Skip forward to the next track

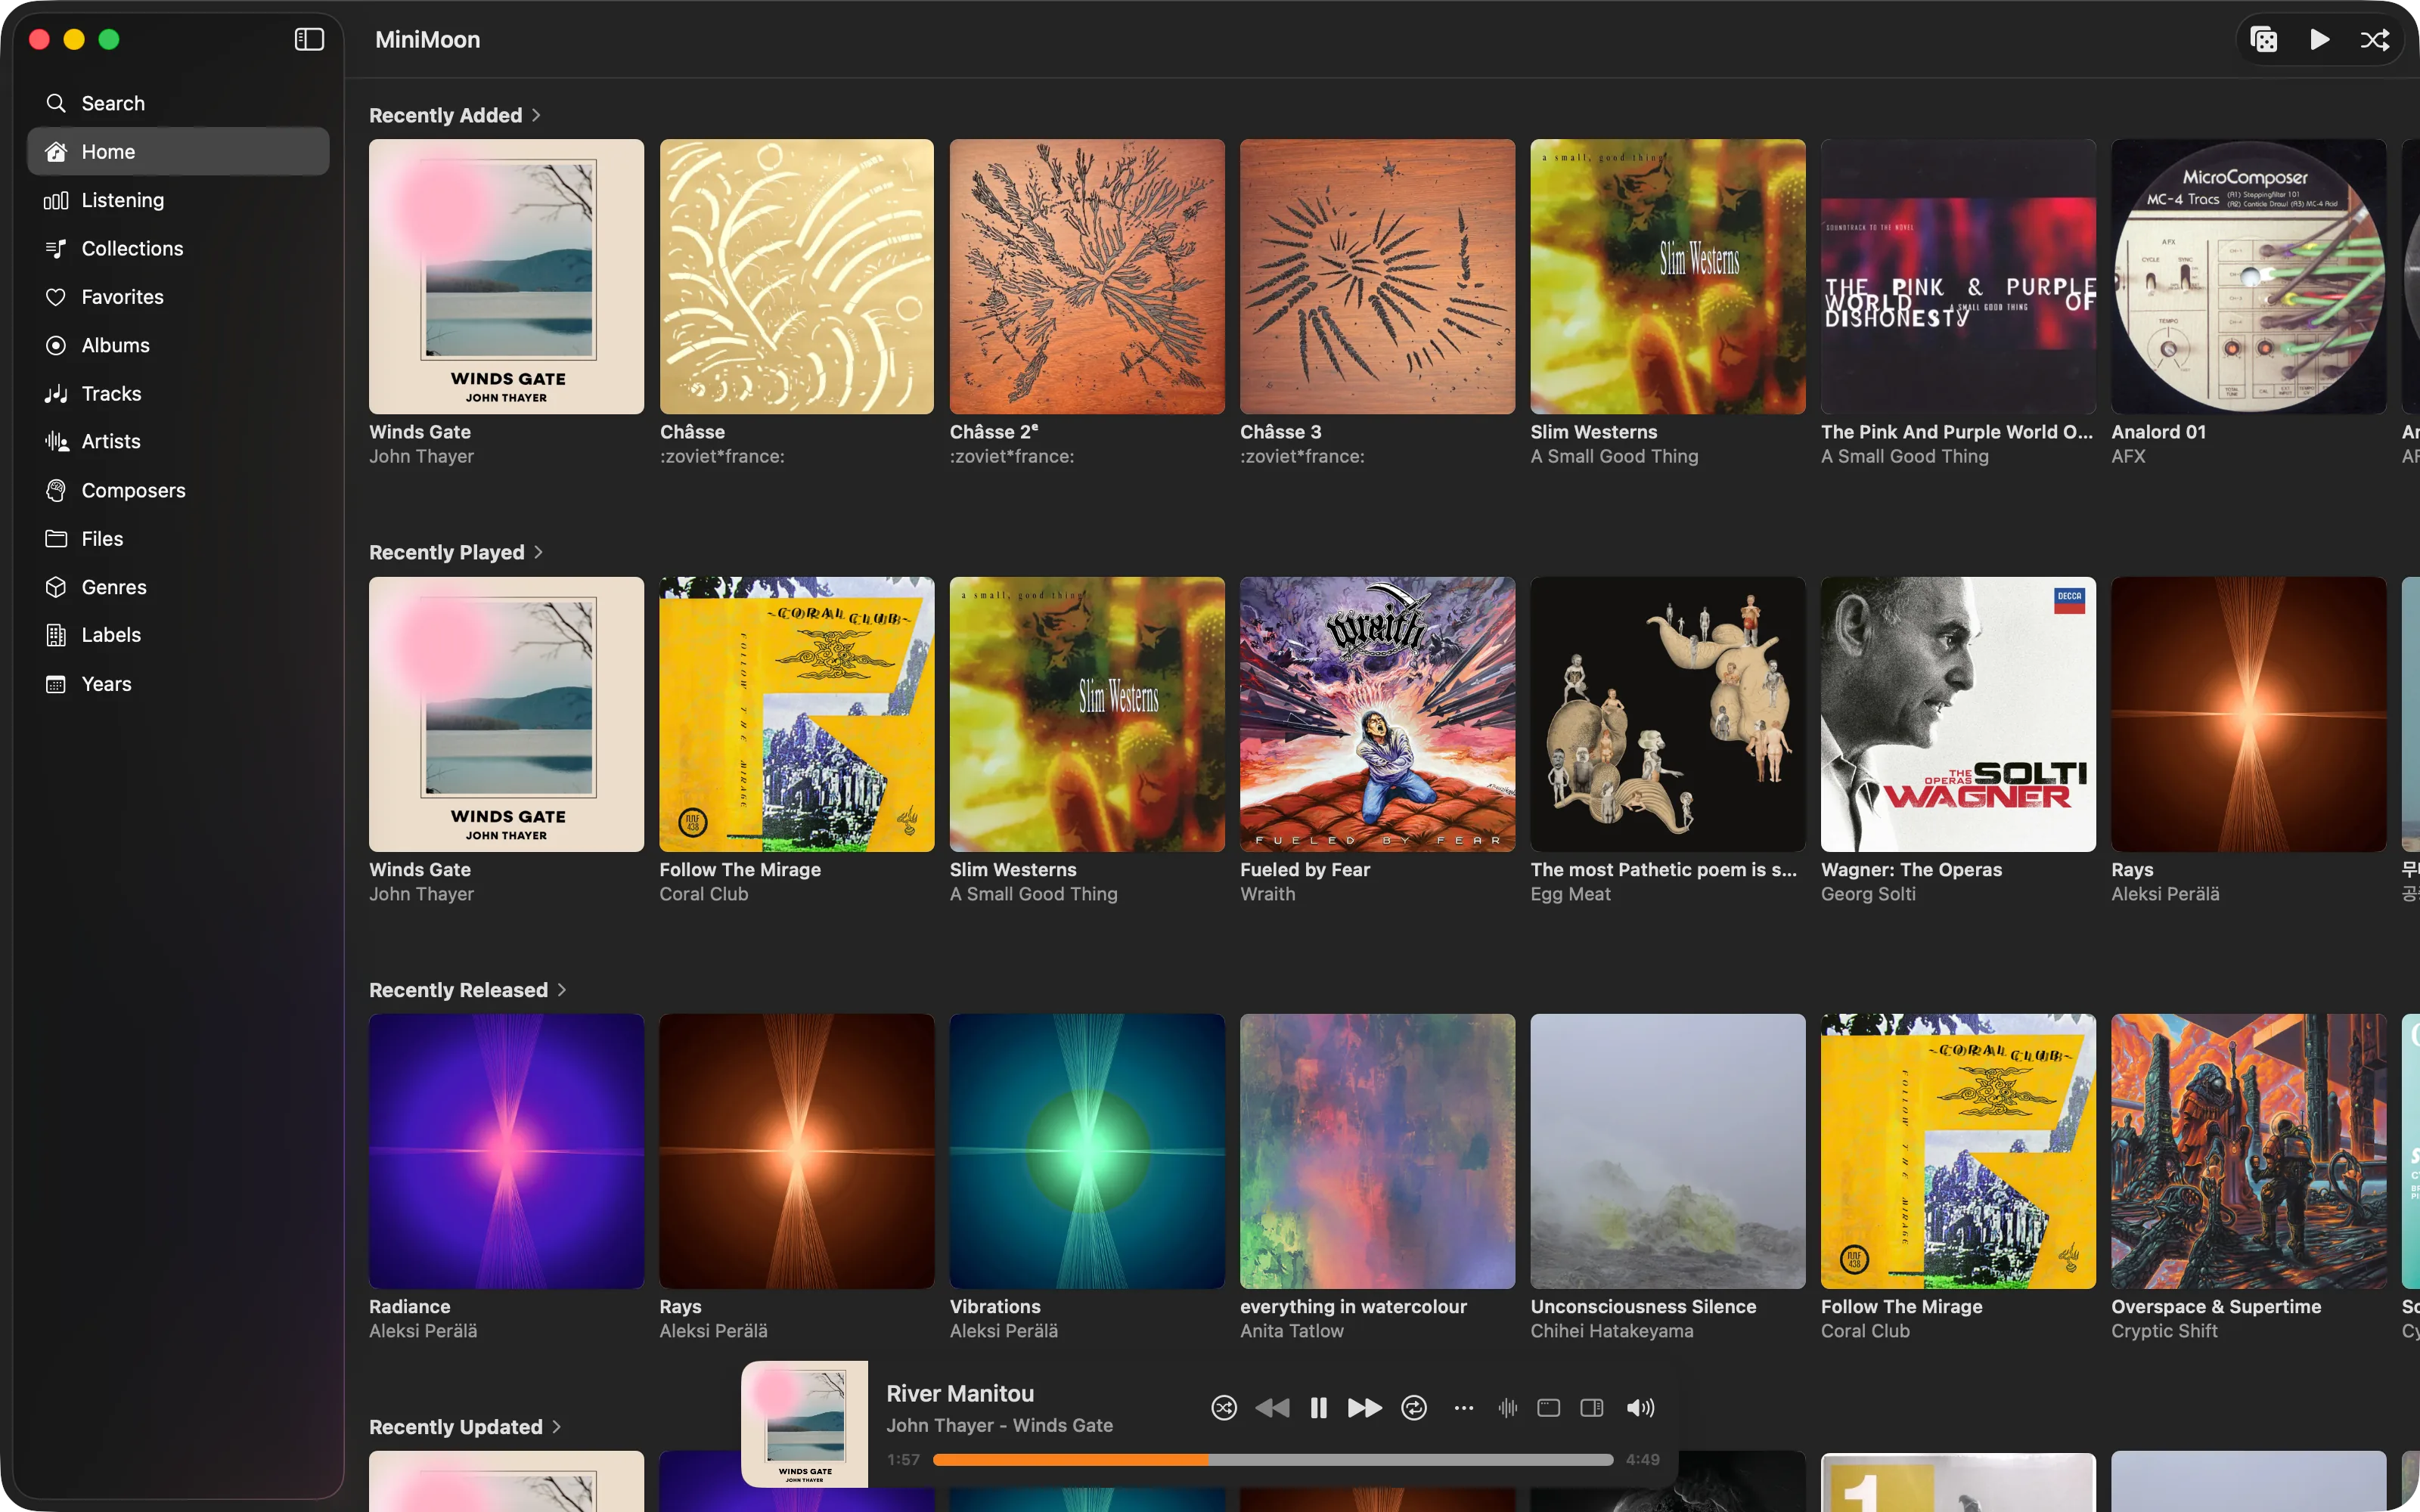1365,1408
